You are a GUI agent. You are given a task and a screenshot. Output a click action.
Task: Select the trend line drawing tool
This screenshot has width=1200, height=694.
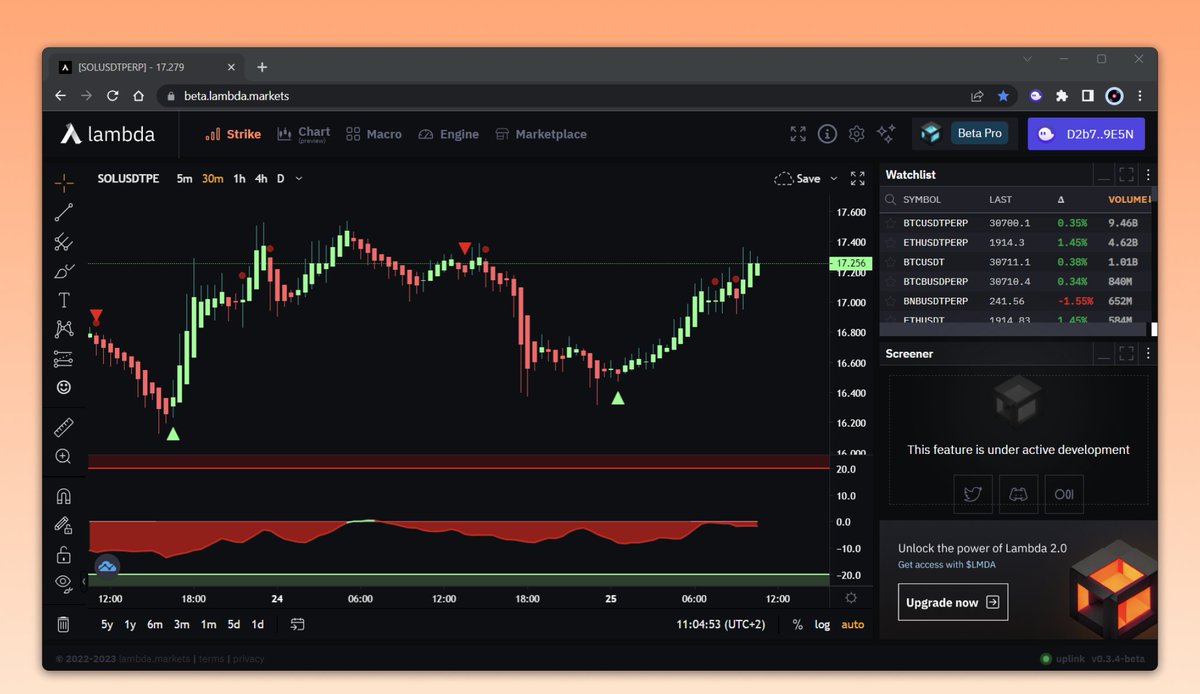coord(64,212)
